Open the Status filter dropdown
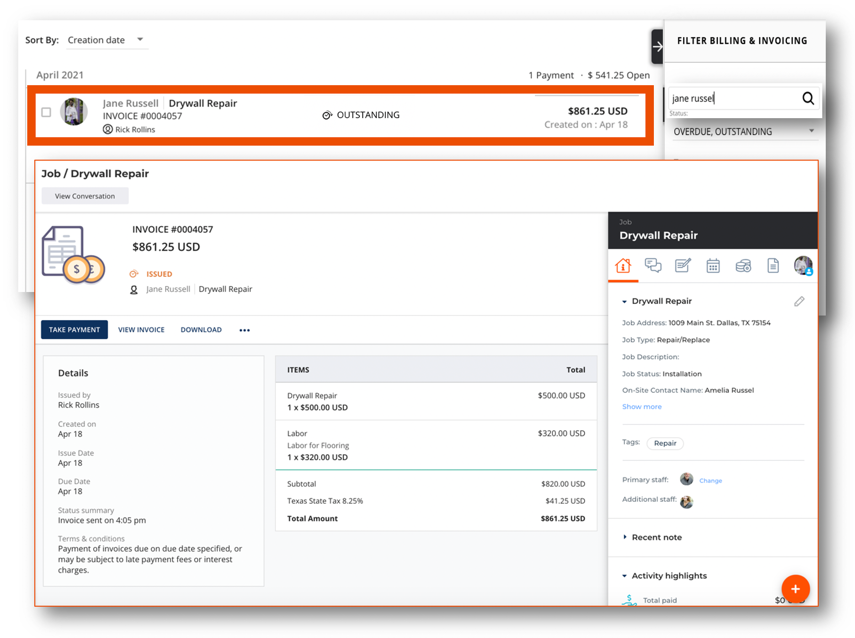 (744, 131)
